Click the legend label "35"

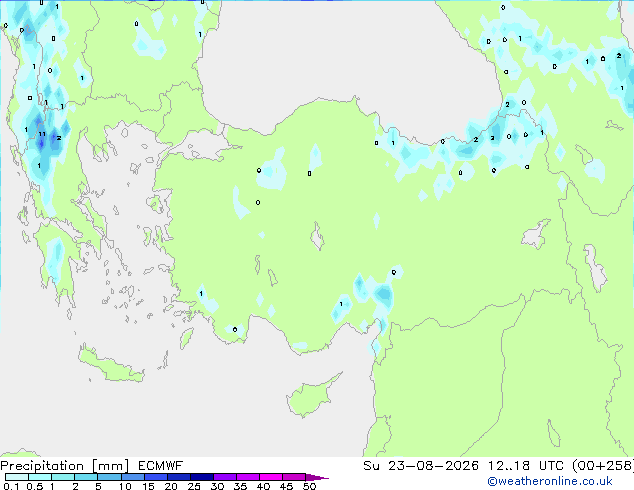240,486
